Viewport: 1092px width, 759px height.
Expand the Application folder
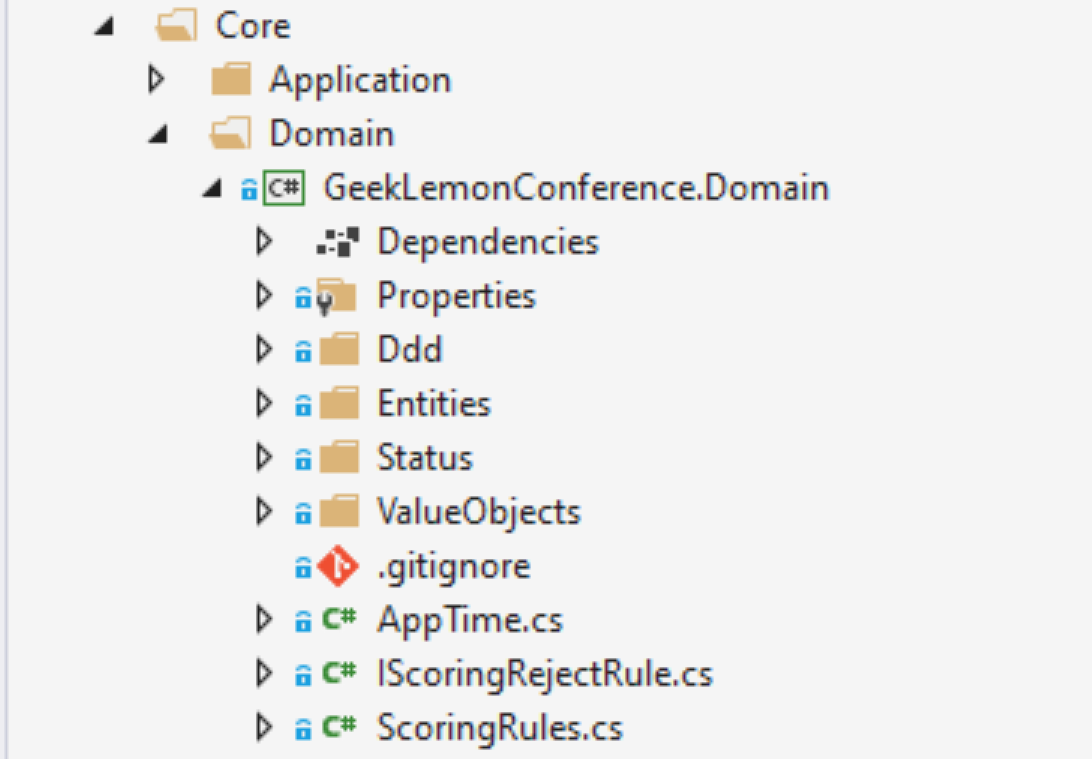(x=156, y=79)
